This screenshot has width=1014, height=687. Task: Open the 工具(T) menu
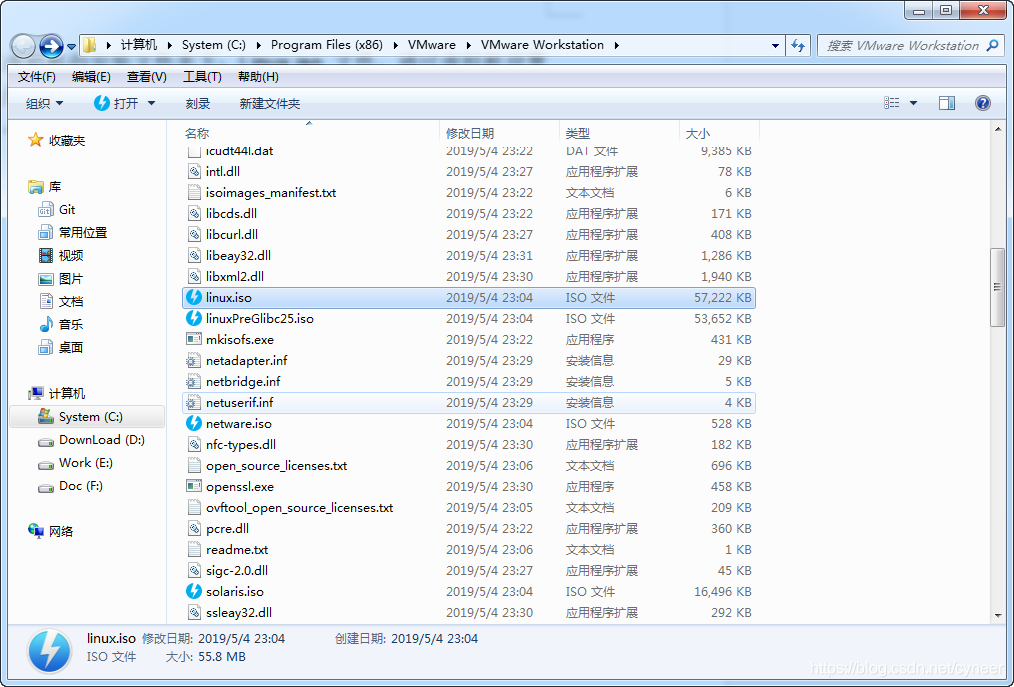[202, 77]
